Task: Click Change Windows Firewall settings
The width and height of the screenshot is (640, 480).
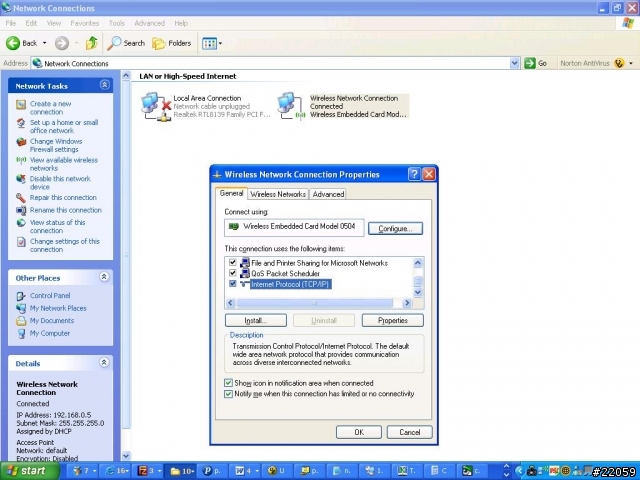Action: pyautogui.click(x=56, y=145)
